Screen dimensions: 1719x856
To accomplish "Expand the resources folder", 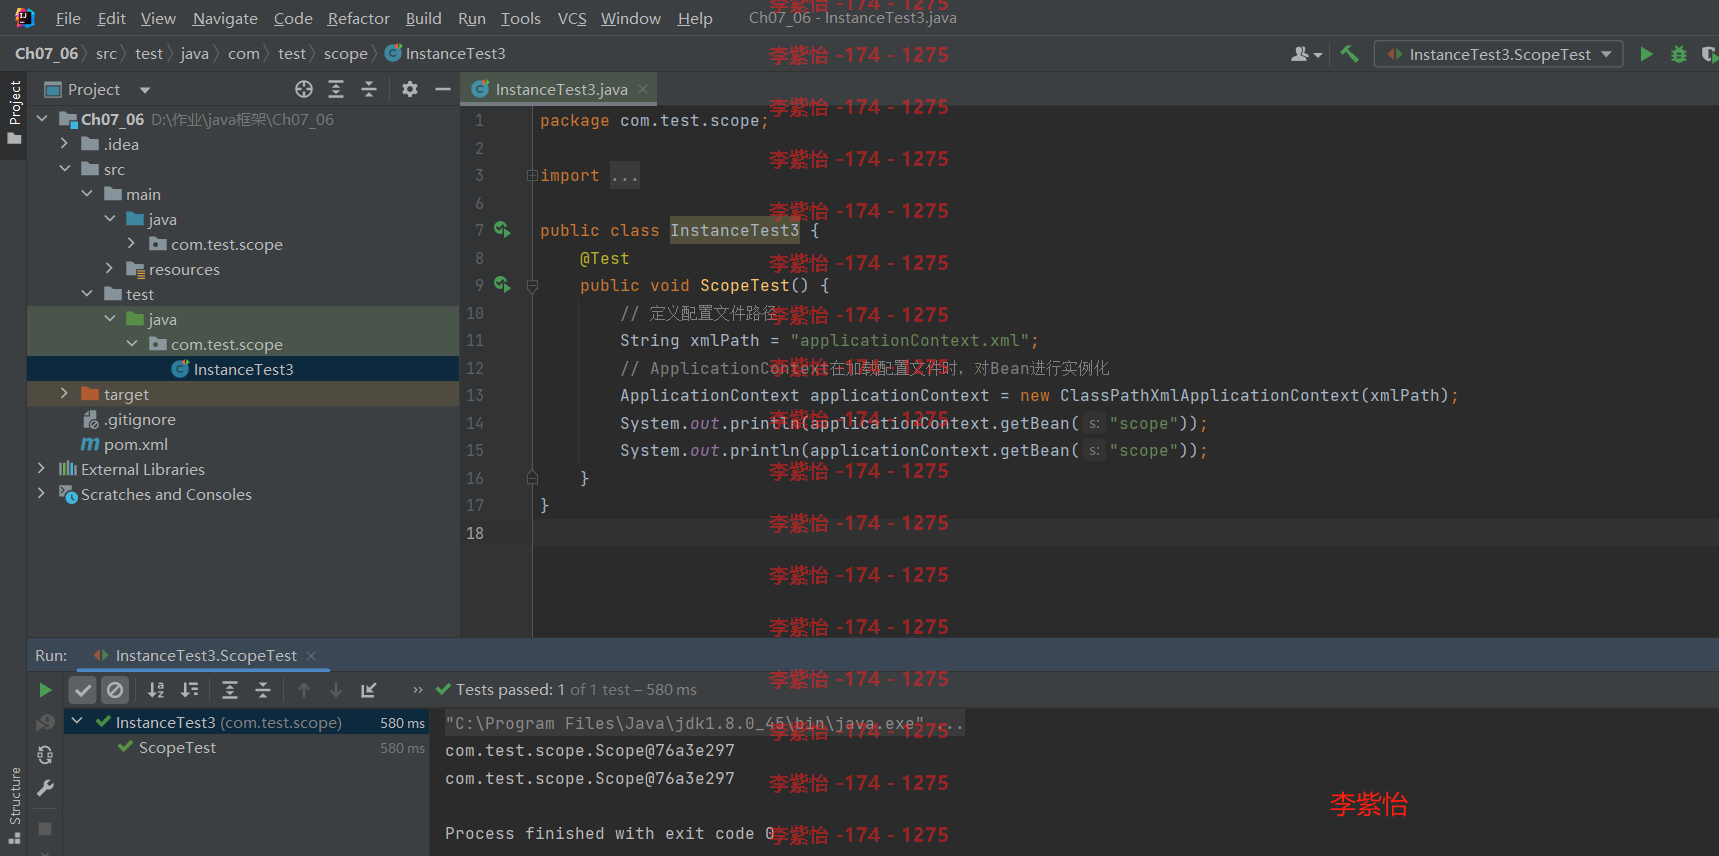I will (x=110, y=269).
